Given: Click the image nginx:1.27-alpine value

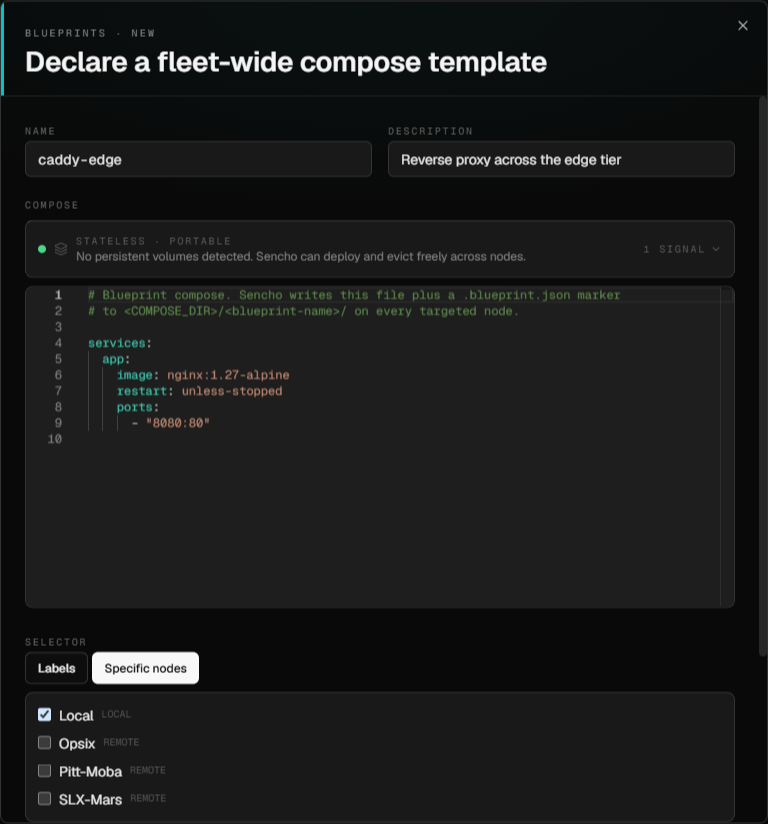Looking at the screenshot, I should 228,375.
